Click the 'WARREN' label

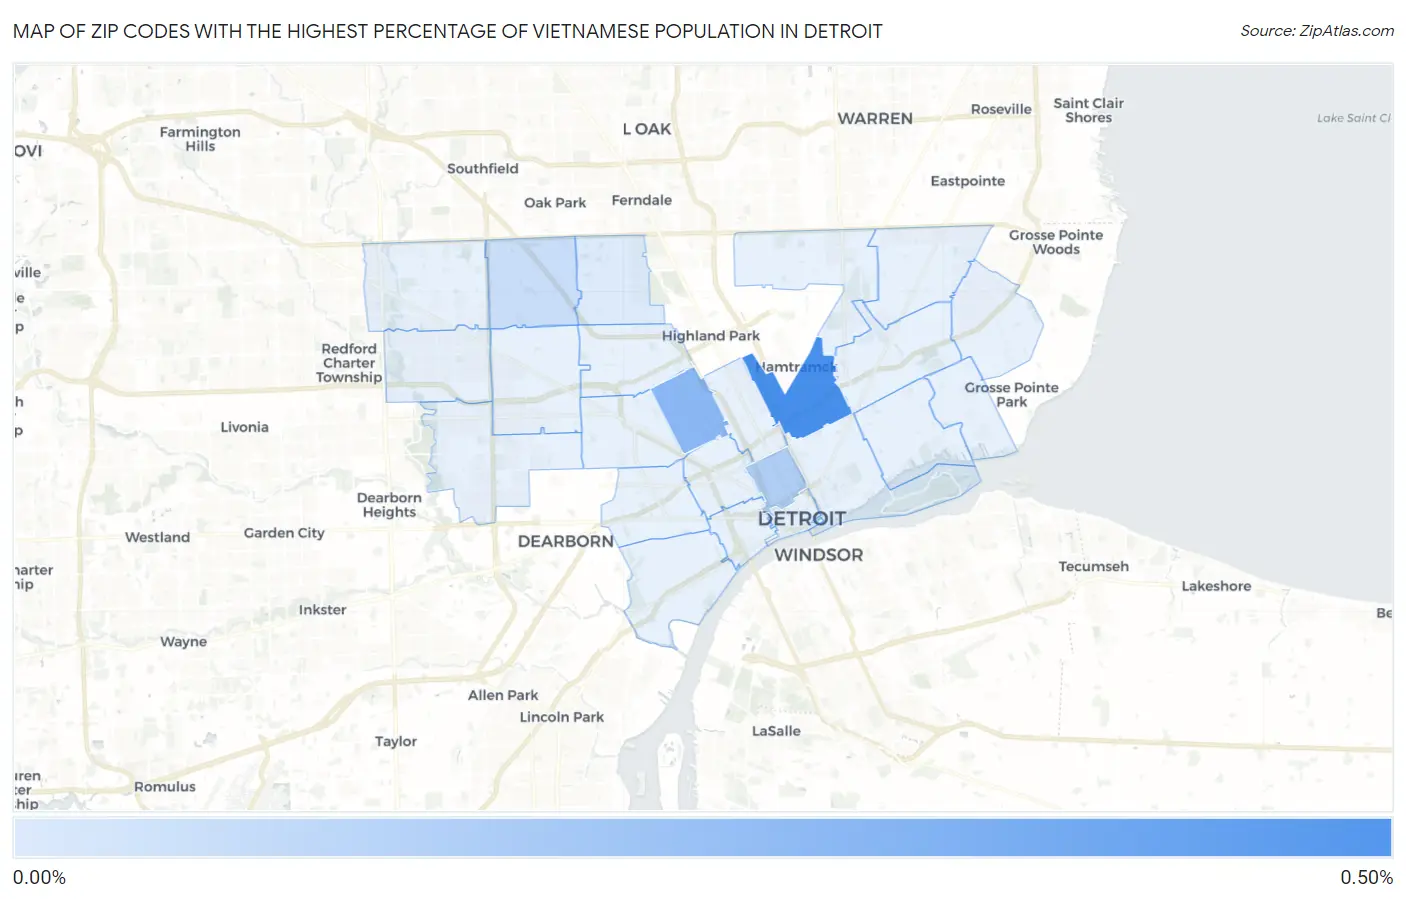875,118
